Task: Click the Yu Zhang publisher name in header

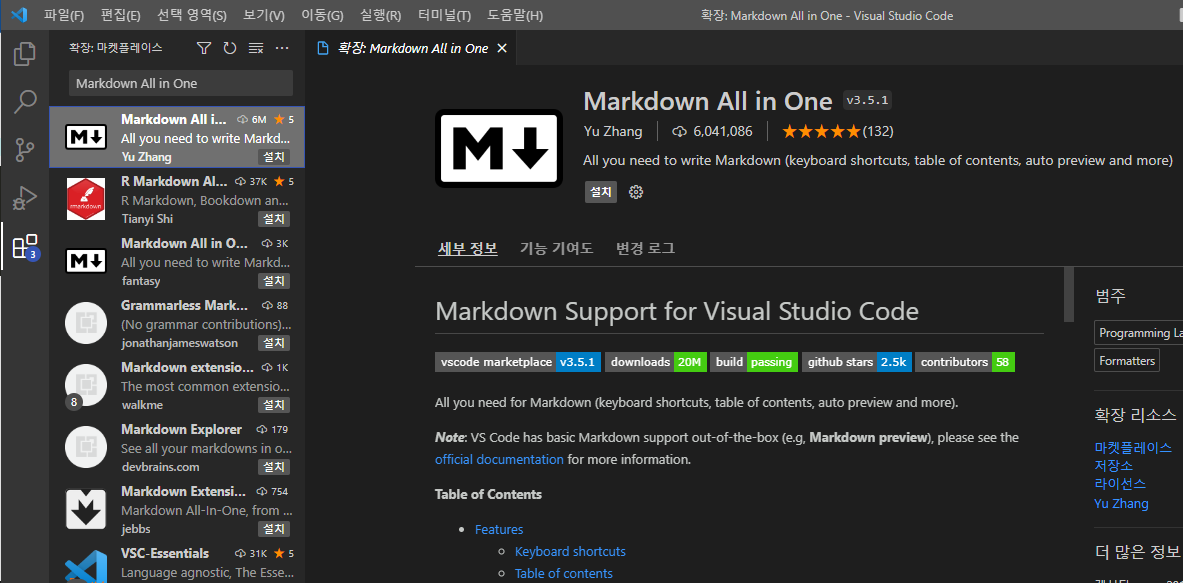Action: [613, 131]
